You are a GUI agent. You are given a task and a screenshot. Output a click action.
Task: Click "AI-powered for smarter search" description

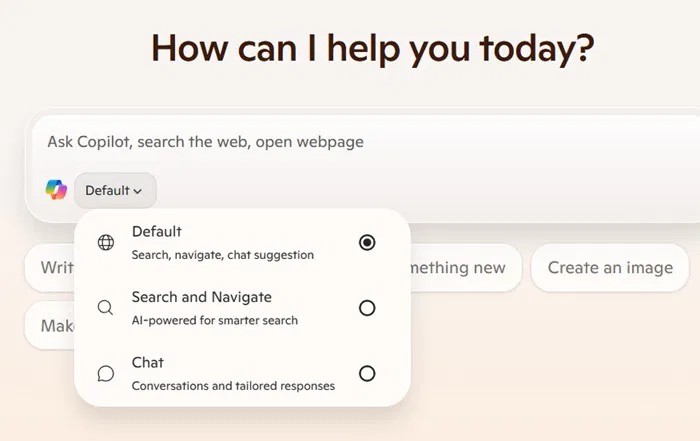click(214, 320)
